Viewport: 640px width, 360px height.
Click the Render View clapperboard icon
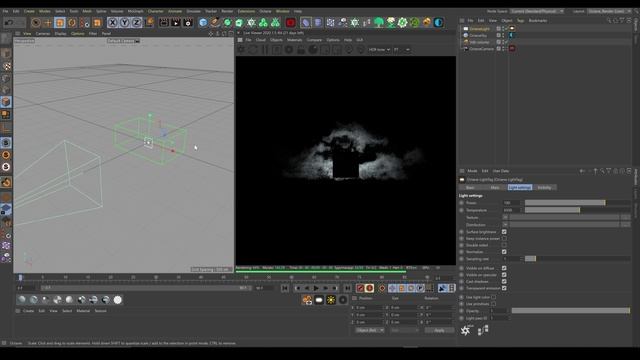pos(164,22)
